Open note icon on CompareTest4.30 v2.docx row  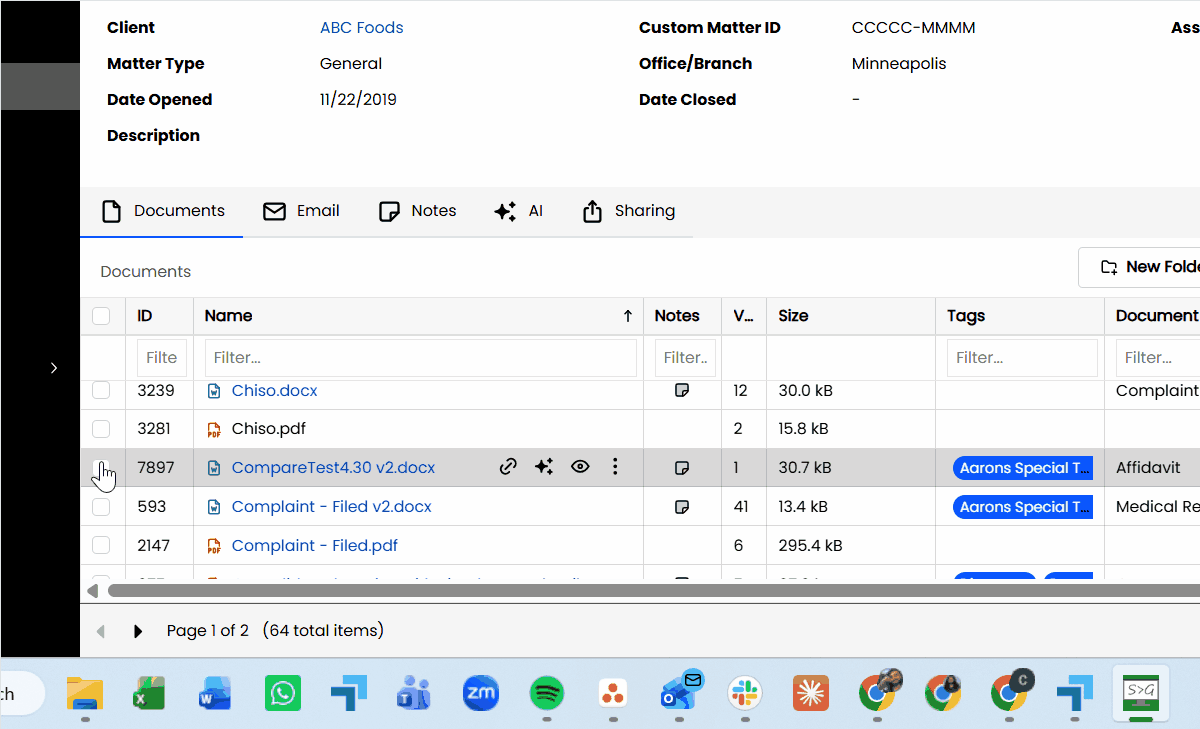tap(682, 467)
